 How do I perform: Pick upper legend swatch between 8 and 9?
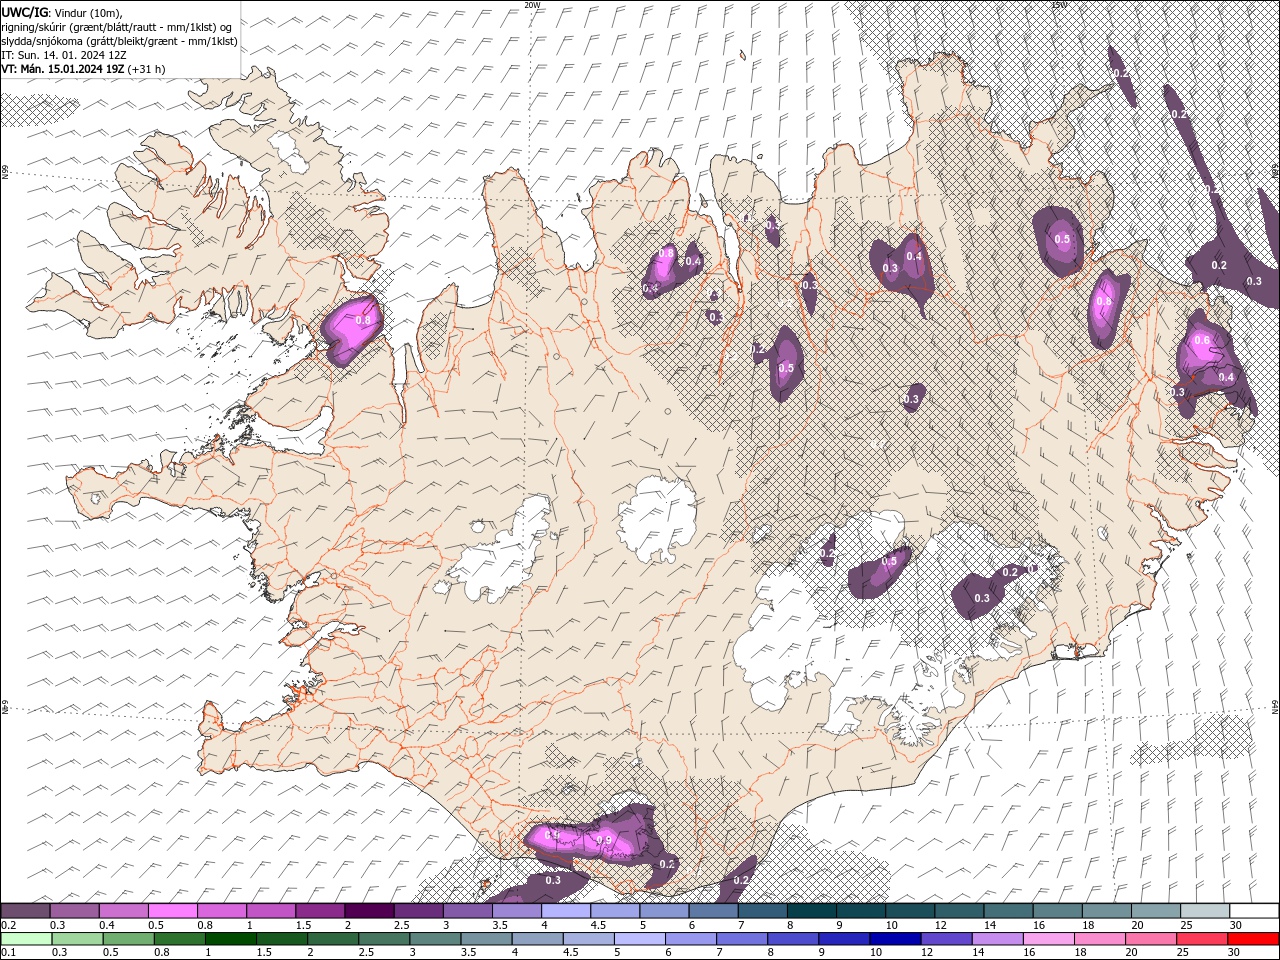coord(812,911)
